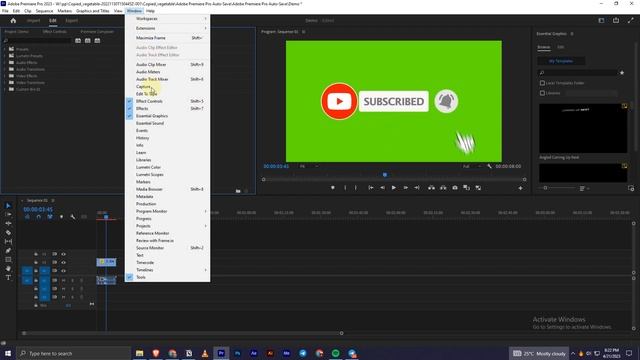Screen dimensions: 640x360
Task: Switch to the Export tab
Action: [x=71, y=20]
